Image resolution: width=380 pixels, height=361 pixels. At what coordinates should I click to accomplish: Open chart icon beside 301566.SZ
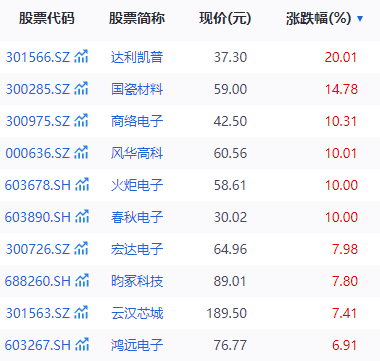coord(81,56)
